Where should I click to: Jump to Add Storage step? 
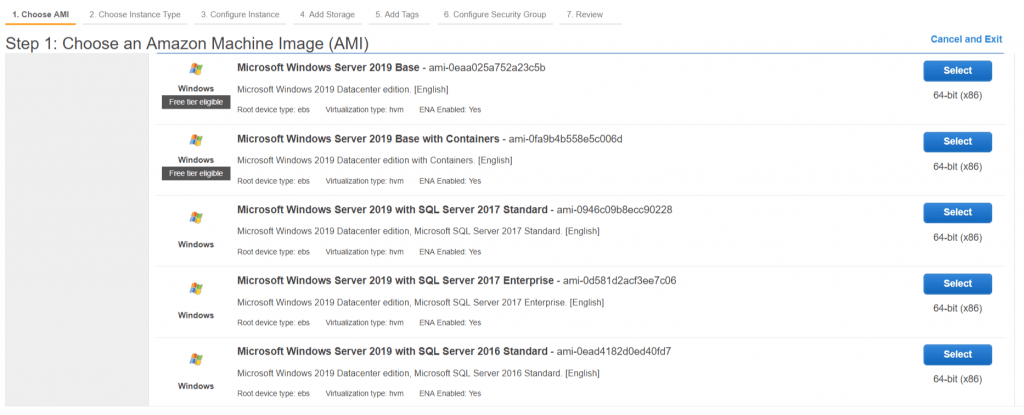tap(327, 14)
